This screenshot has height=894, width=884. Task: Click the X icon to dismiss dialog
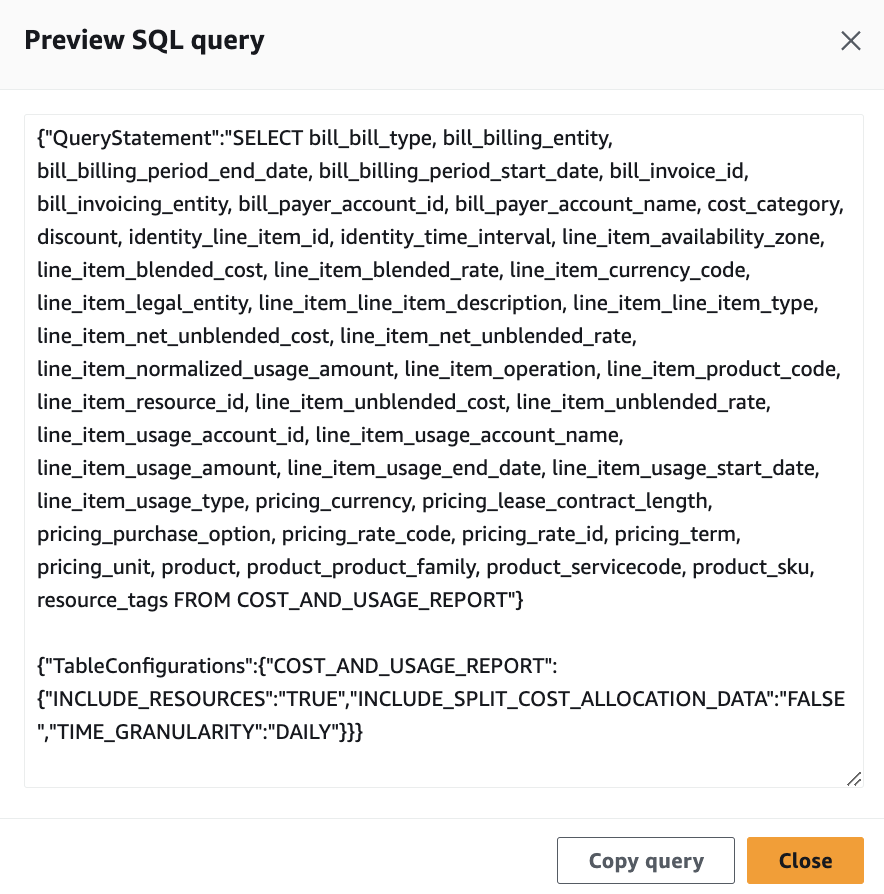click(x=851, y=40)
